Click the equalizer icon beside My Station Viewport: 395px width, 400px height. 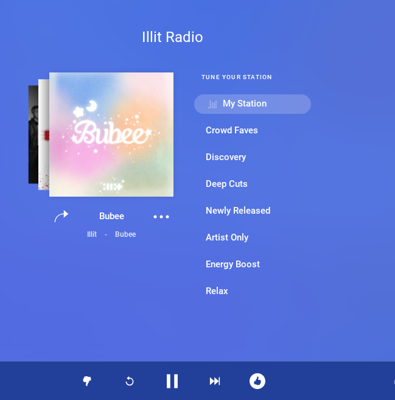coord(212,104)
